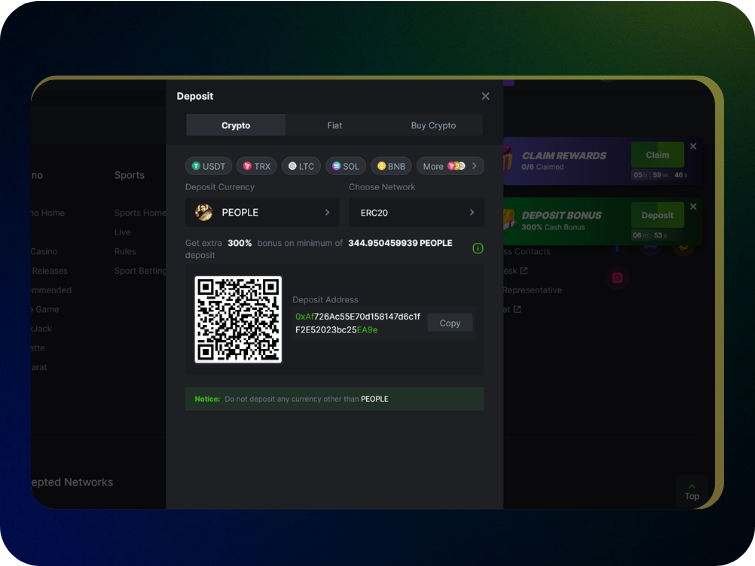Viewport: 755px width, 566px height.
Task: Click the 344.950459939 PEOPLE minimum text
Action: [x=400, y=243]
